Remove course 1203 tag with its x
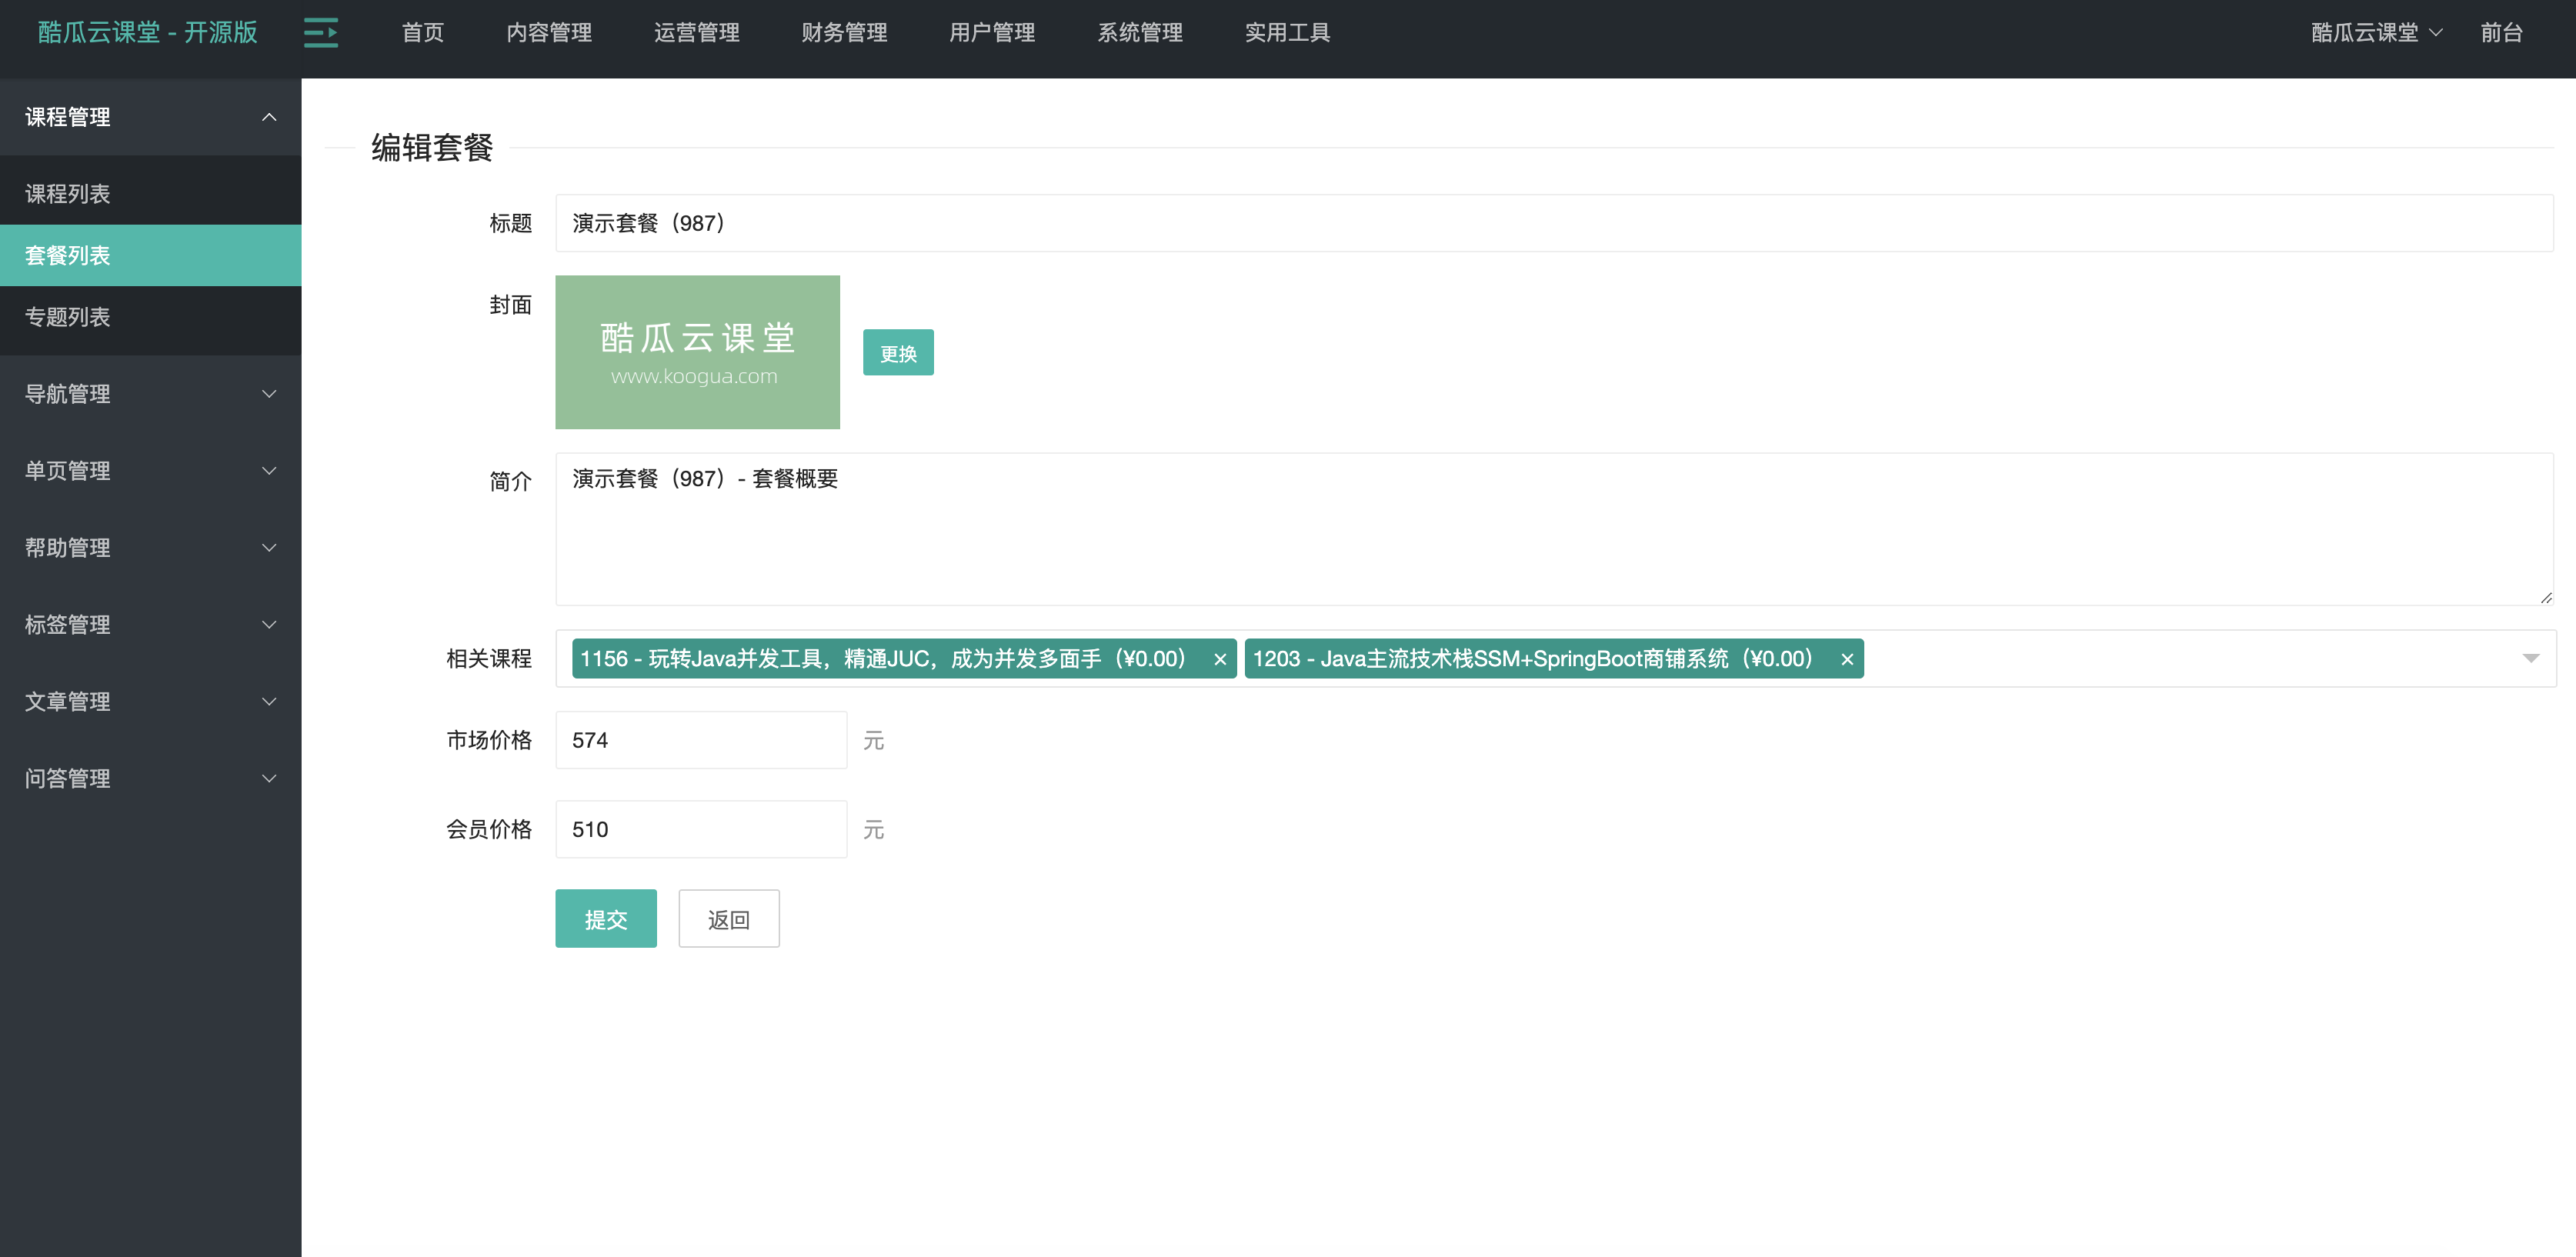2576x1257 pixels. [1847, 660]
